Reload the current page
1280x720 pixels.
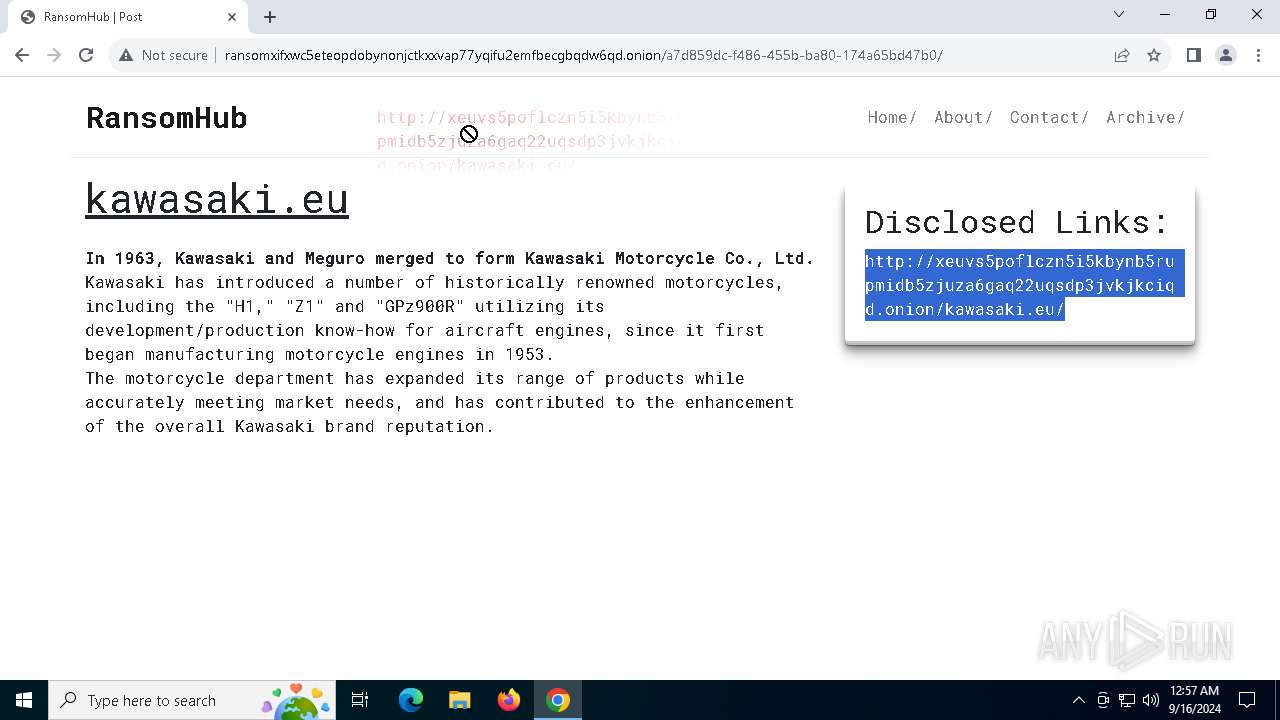pyautogui.click(x=86, y=55)
